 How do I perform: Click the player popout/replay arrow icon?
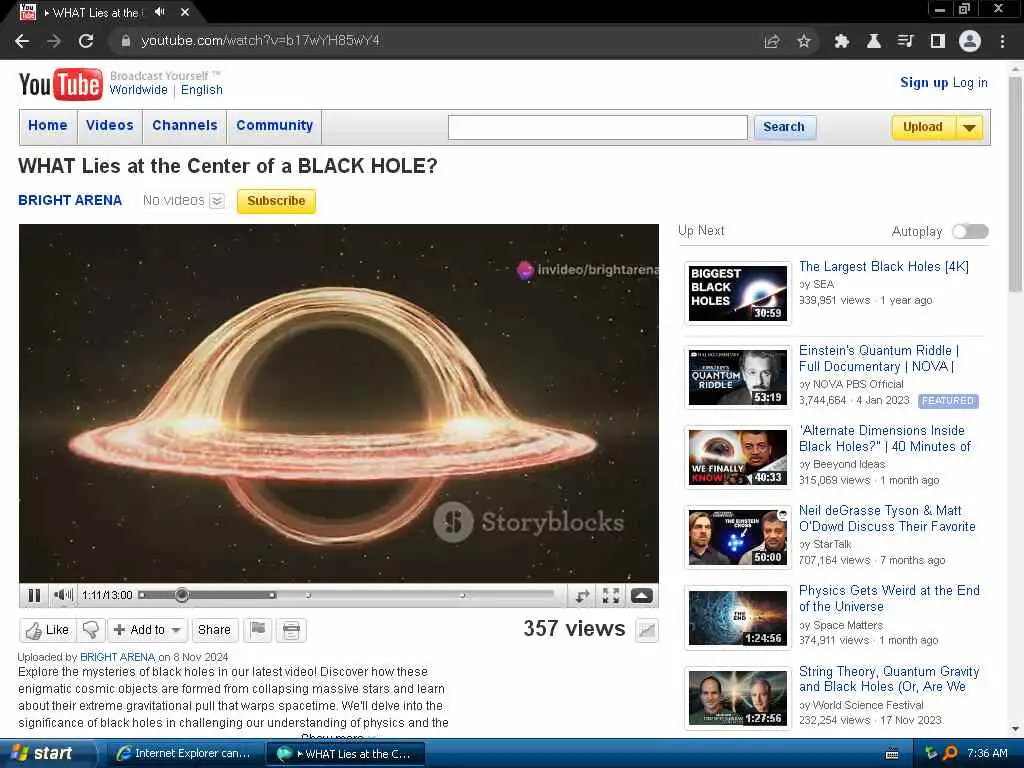tap(582, 595)
